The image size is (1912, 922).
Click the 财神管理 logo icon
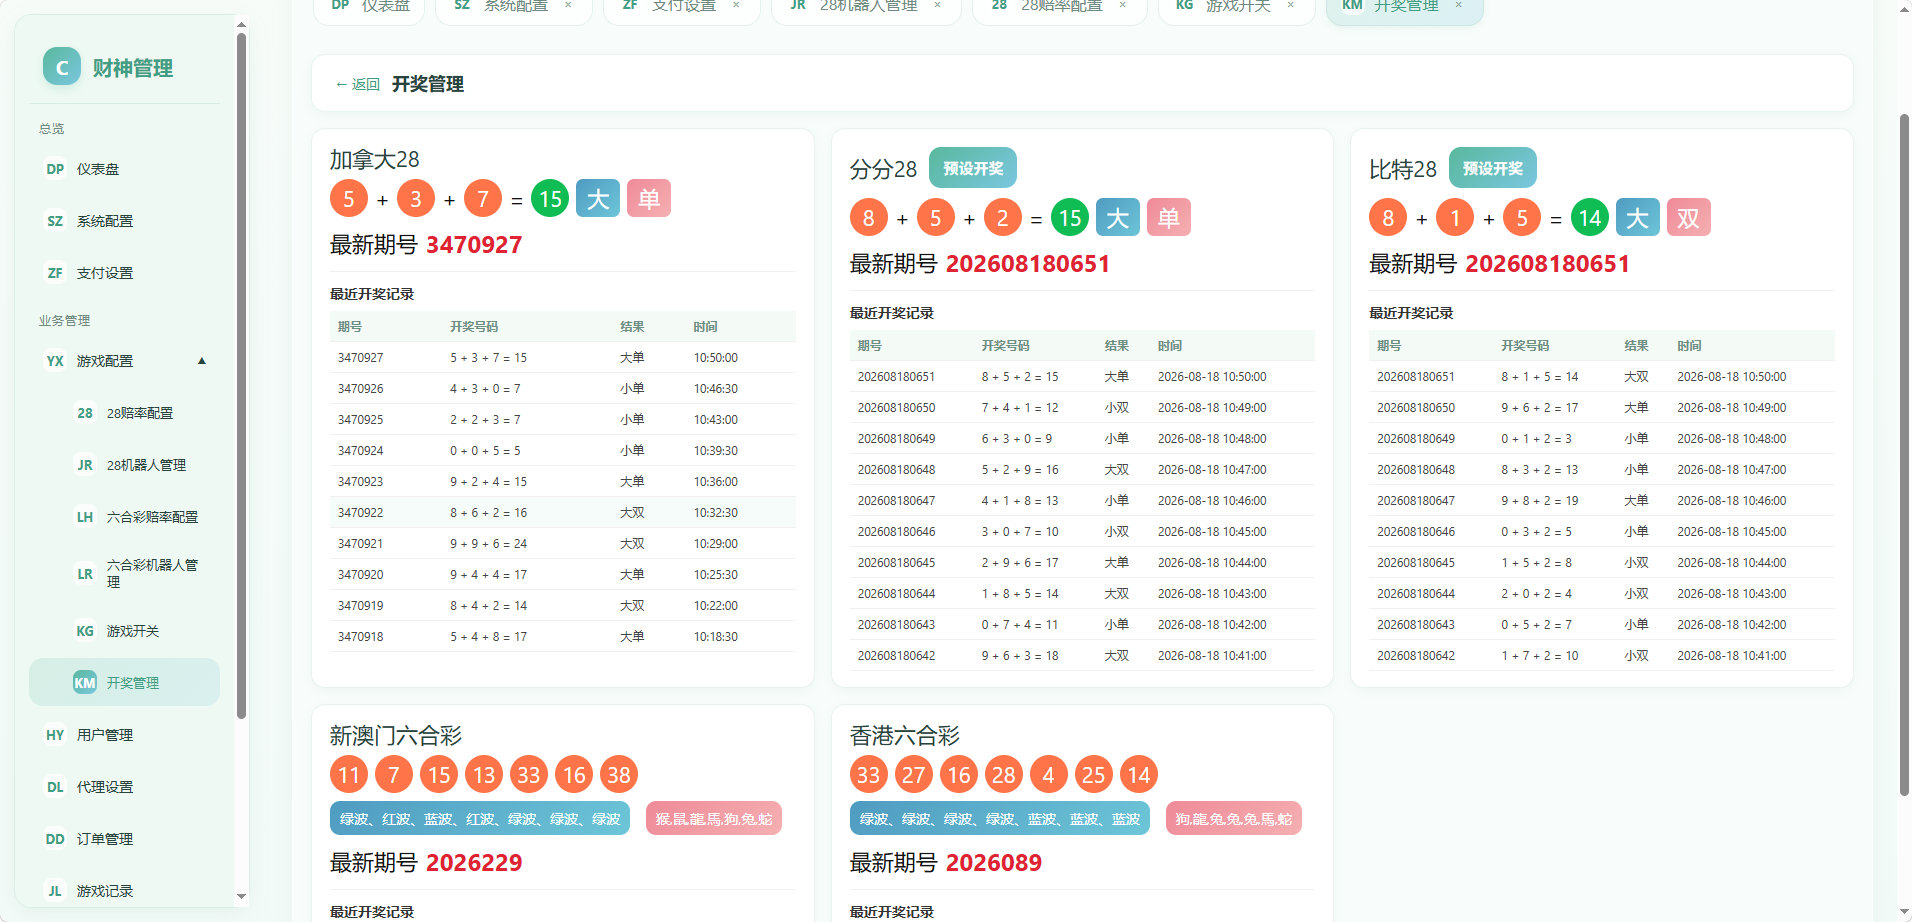[x=62, y=67]
